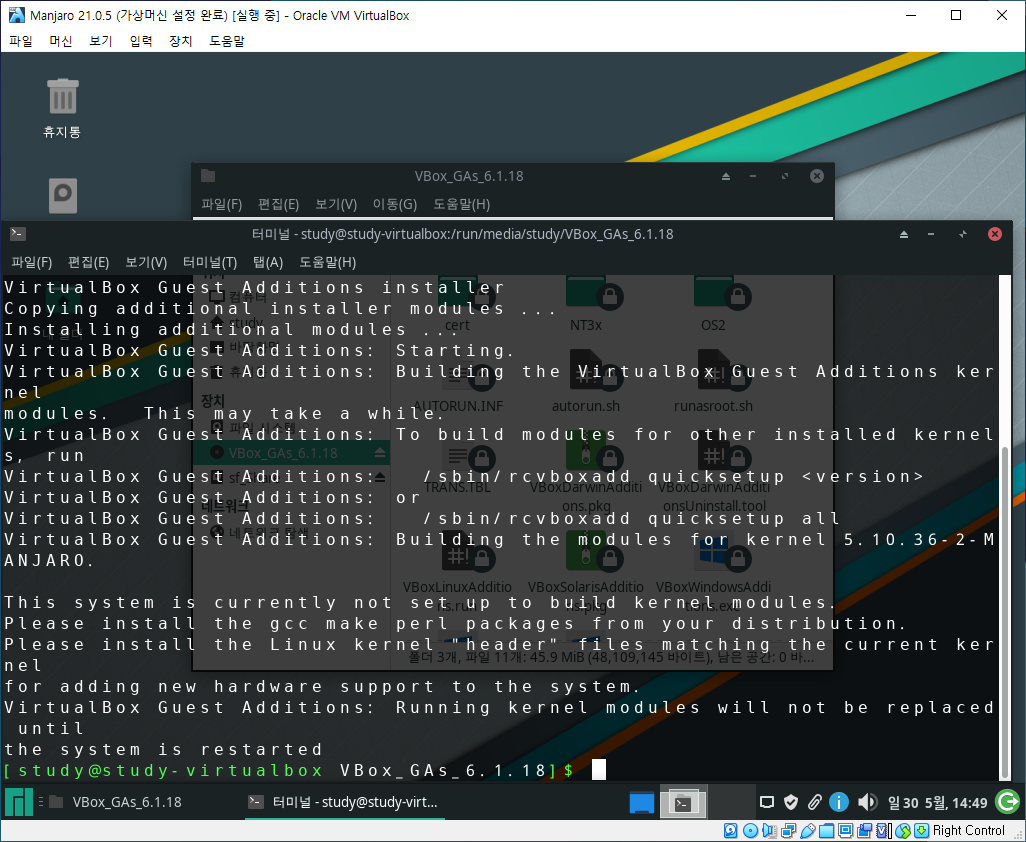The image size is (1026, 842).
Task: Click the terminal vertical scrollbar
Action: coord(1006,613)
